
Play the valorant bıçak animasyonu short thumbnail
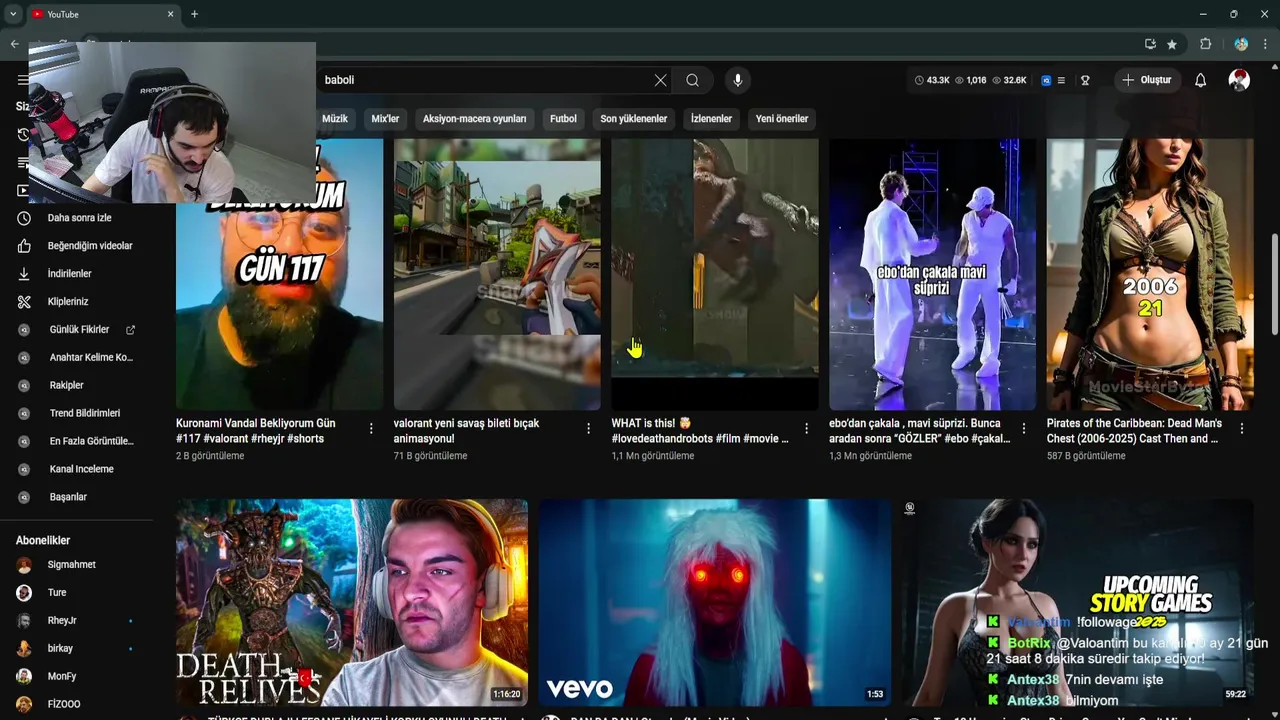[x=497, y=274]
